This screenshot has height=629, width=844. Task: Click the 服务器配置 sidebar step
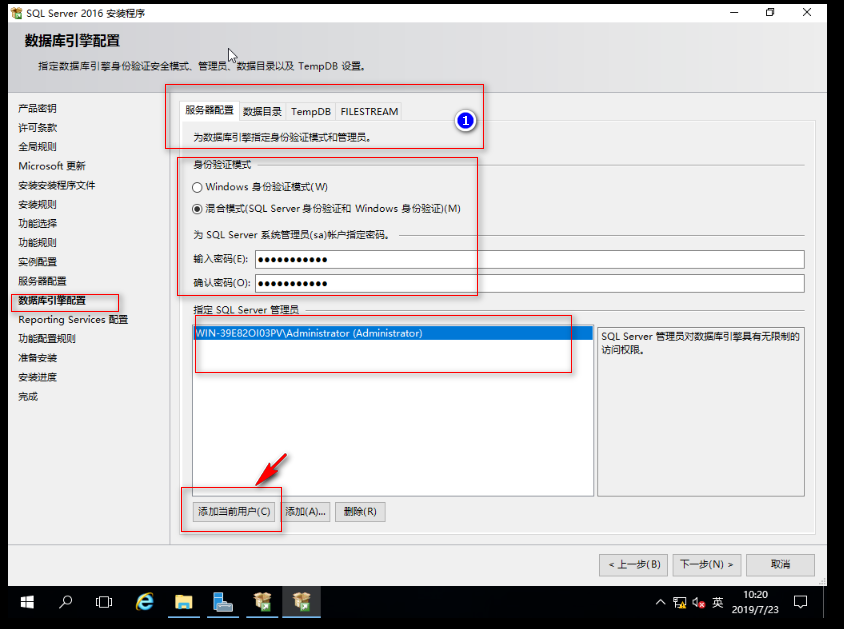42,281
